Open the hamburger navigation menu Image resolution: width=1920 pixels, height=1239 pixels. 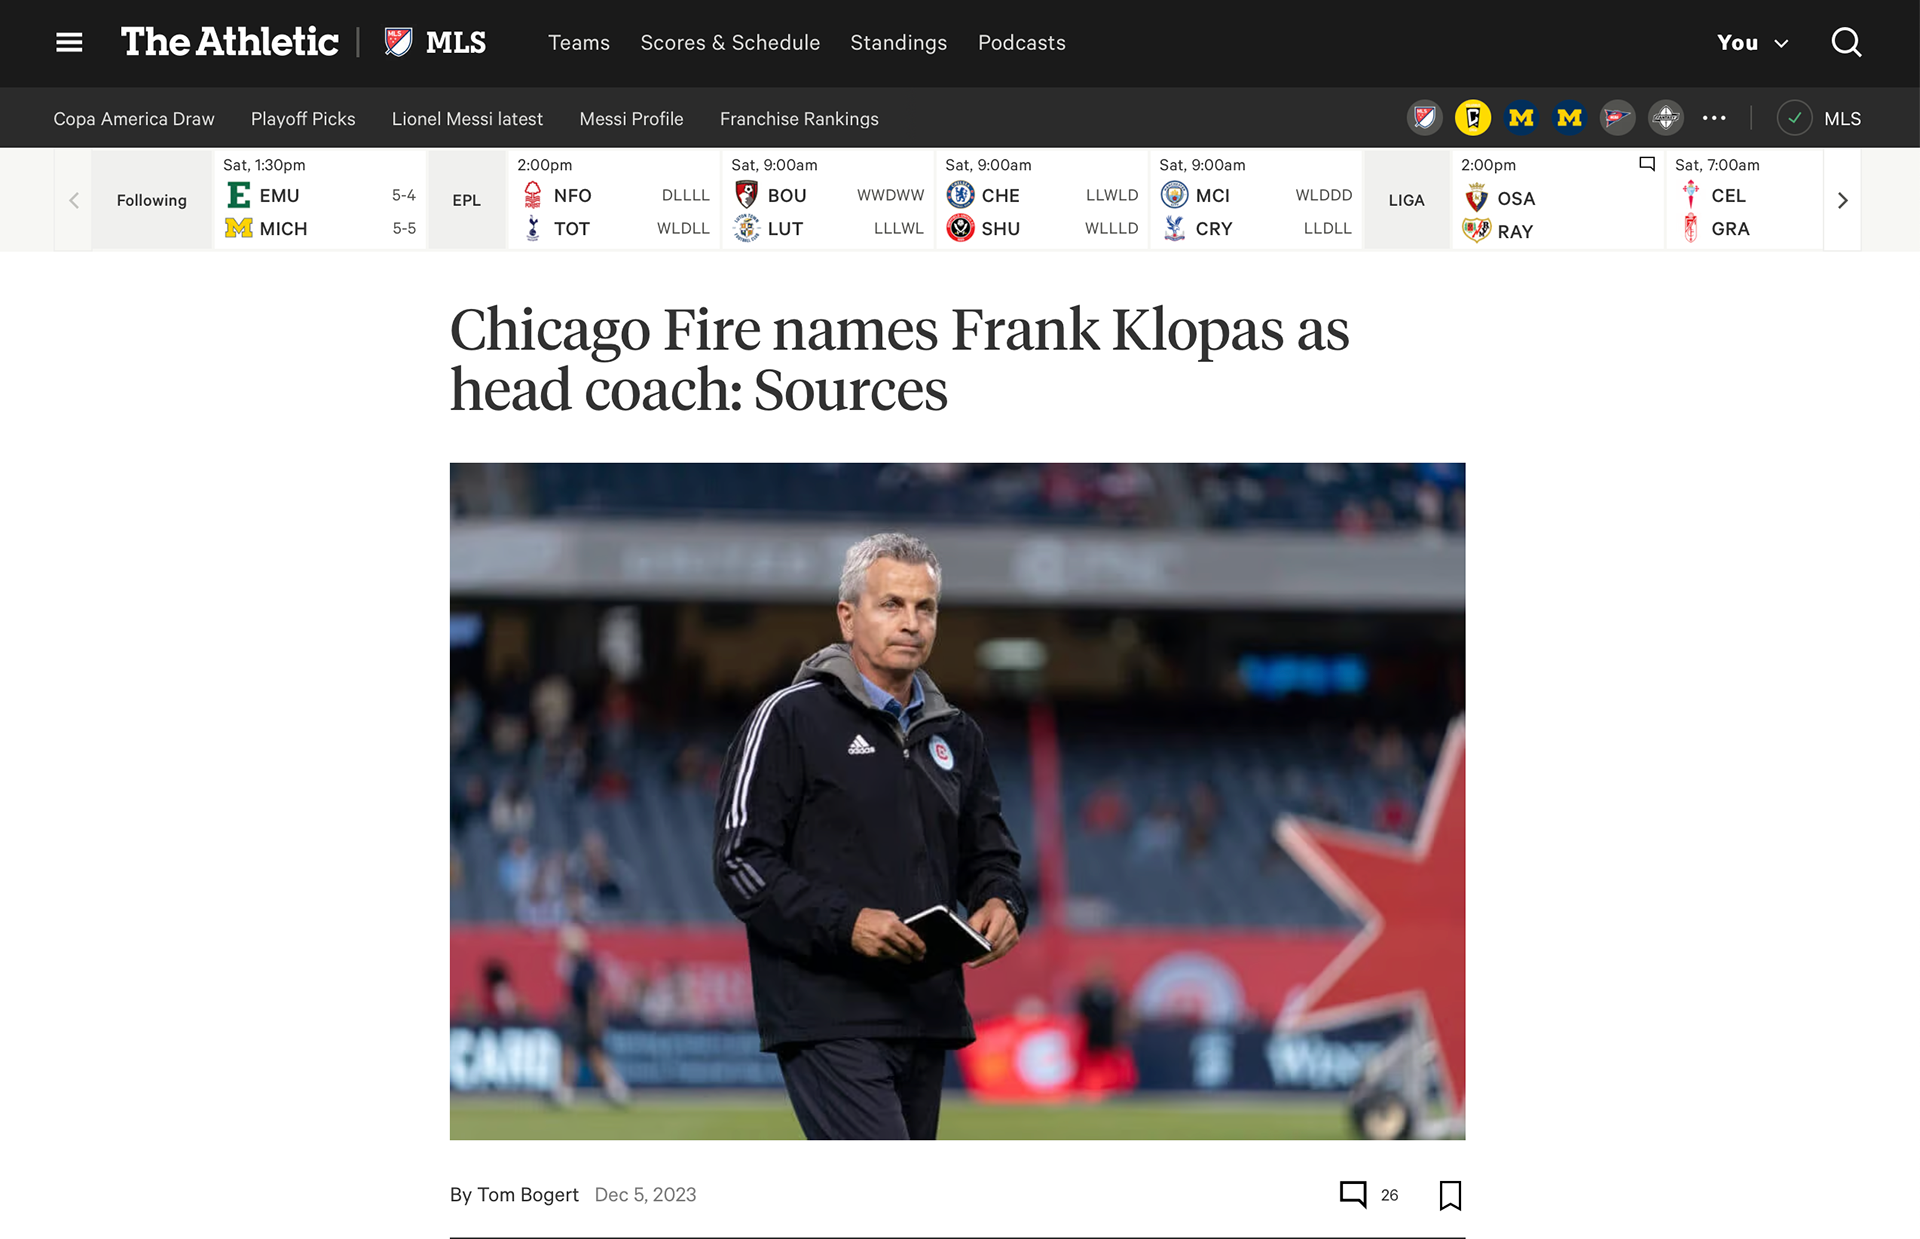pyautogui.click(x=69, y=43)
